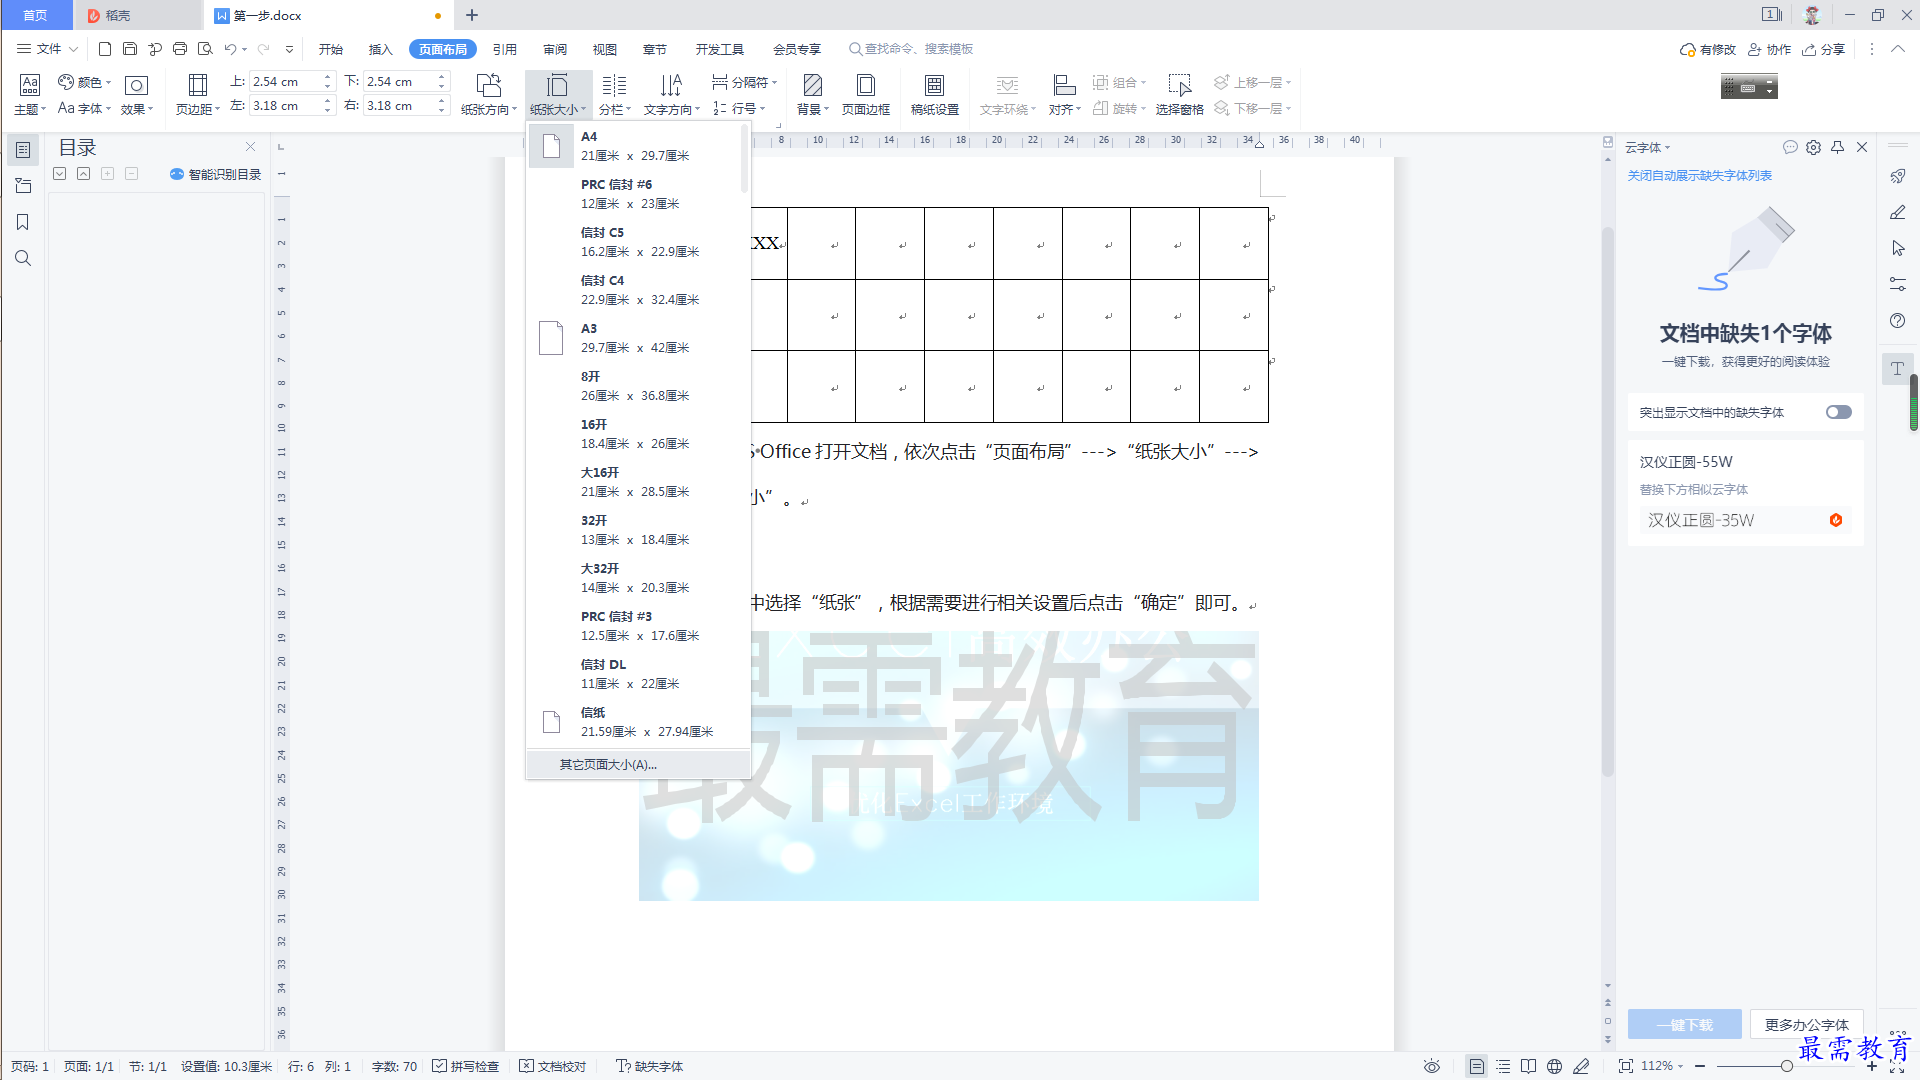Click the 一键下载 button
1920x1080 pixels.
point(1685,1024)
